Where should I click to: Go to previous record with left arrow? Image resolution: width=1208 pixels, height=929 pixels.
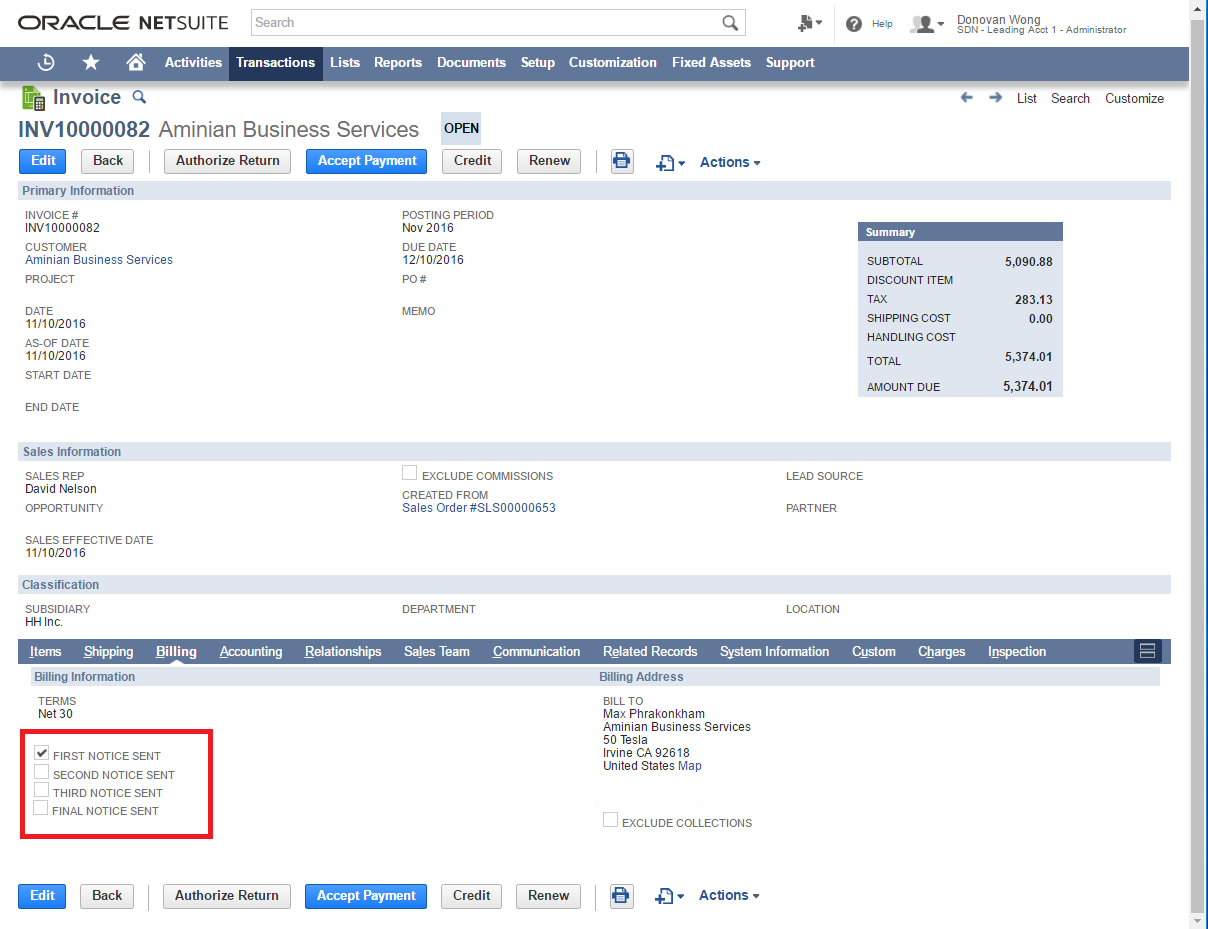click(x=966, y=98)
